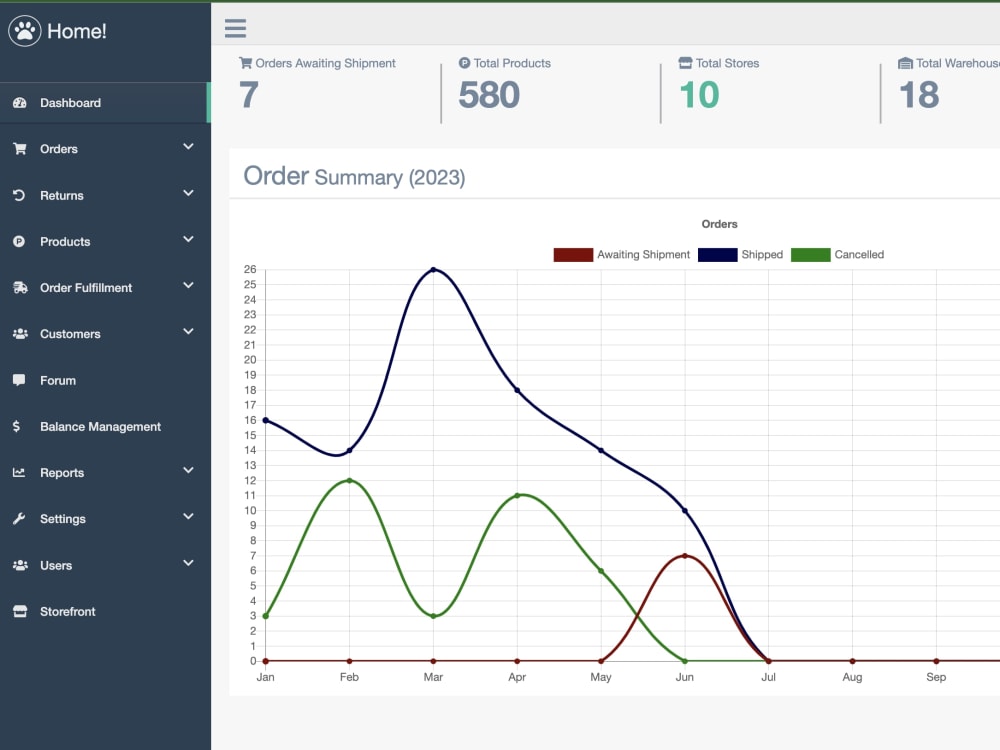Click the Settings sidebar label
This screenshot has height=750, width=1000.
pyautogui.click(x=62, y=519)
